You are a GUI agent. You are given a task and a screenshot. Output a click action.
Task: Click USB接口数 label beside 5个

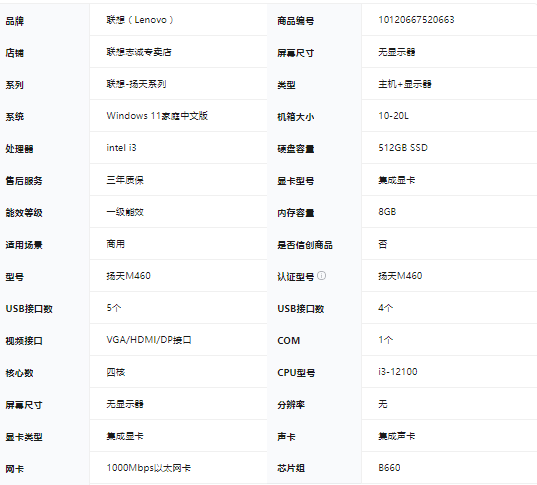[x=29, y=309]
